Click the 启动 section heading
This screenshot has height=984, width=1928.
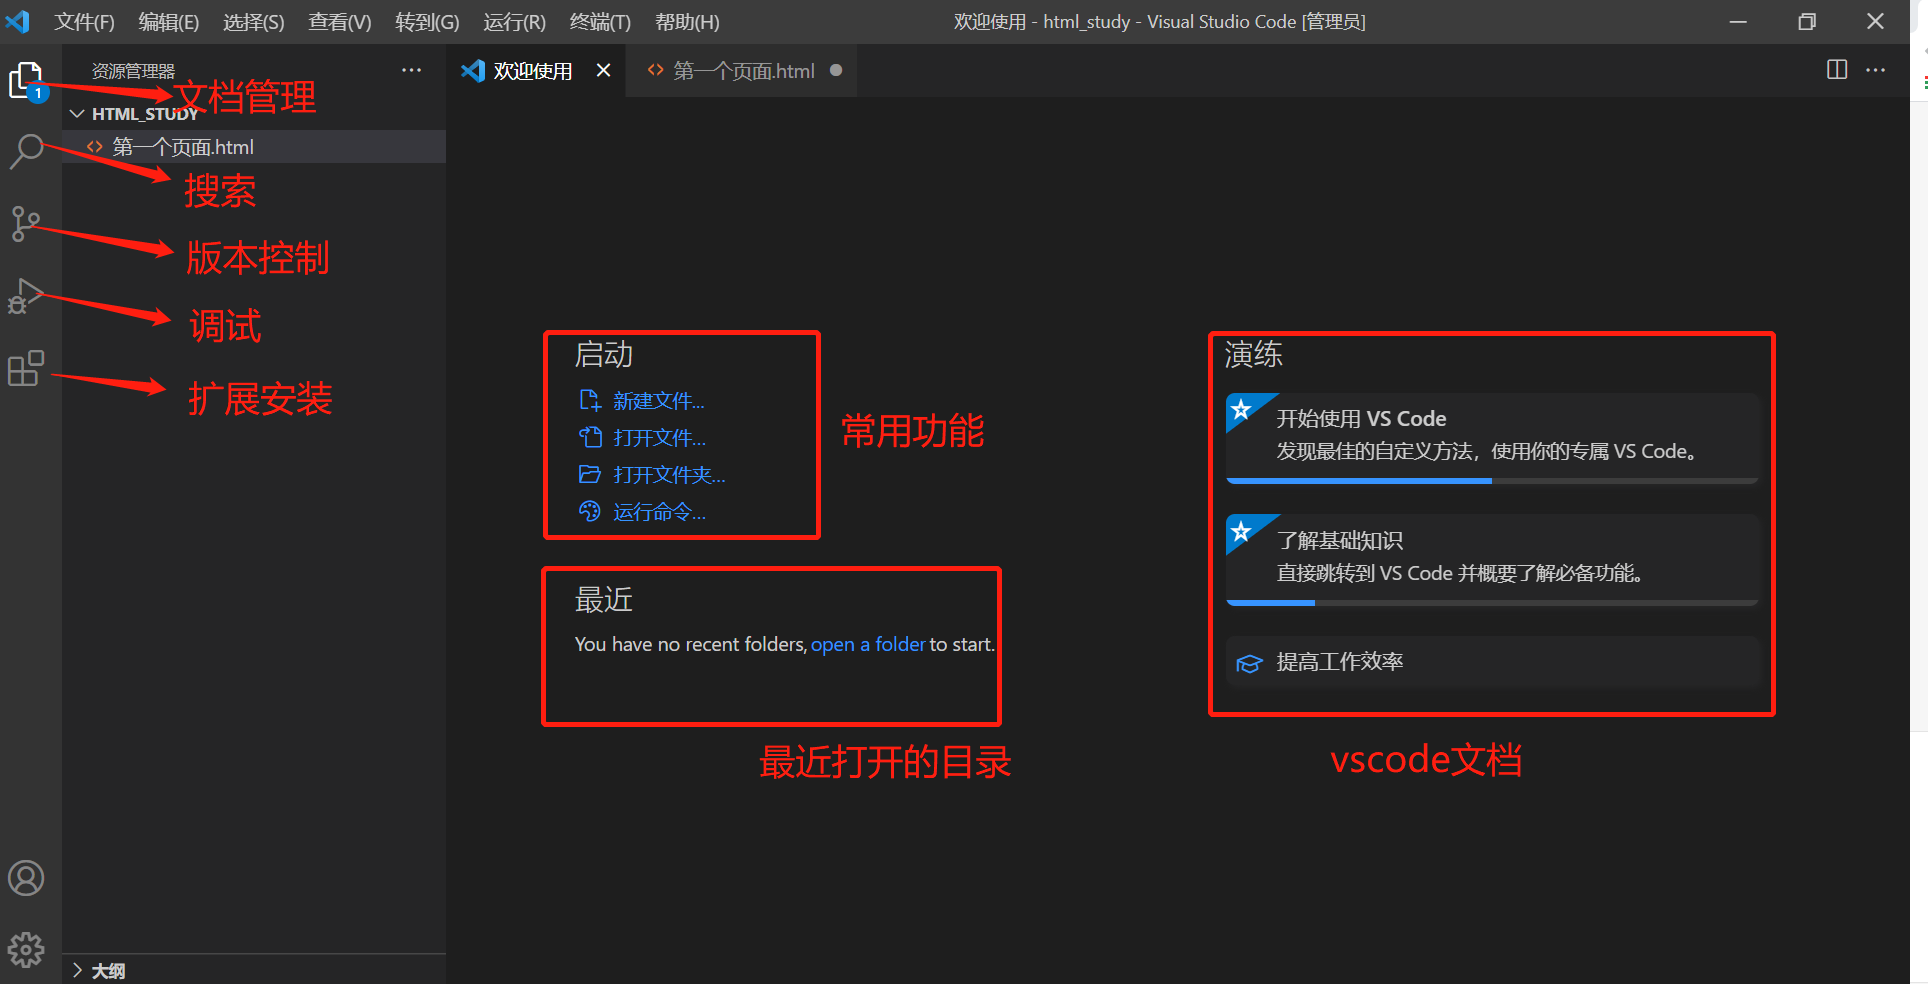(x=604, y=355)
